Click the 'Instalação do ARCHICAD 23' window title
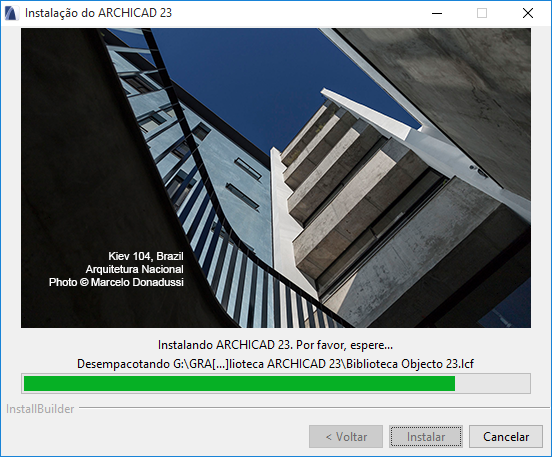Screen dimensions: 552x457 (x=99, y=13)
